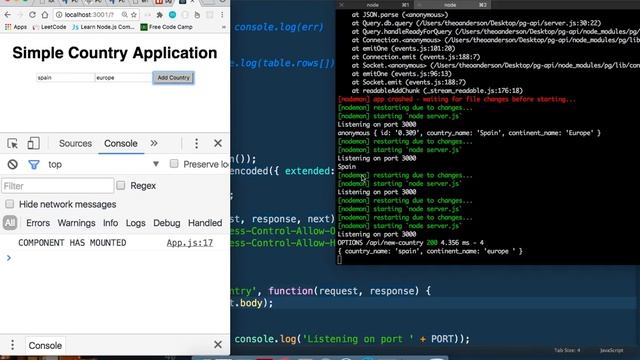Open Chrome's three-dot menu
This screenshot has width=640, height=360.
tap(222, 15)
